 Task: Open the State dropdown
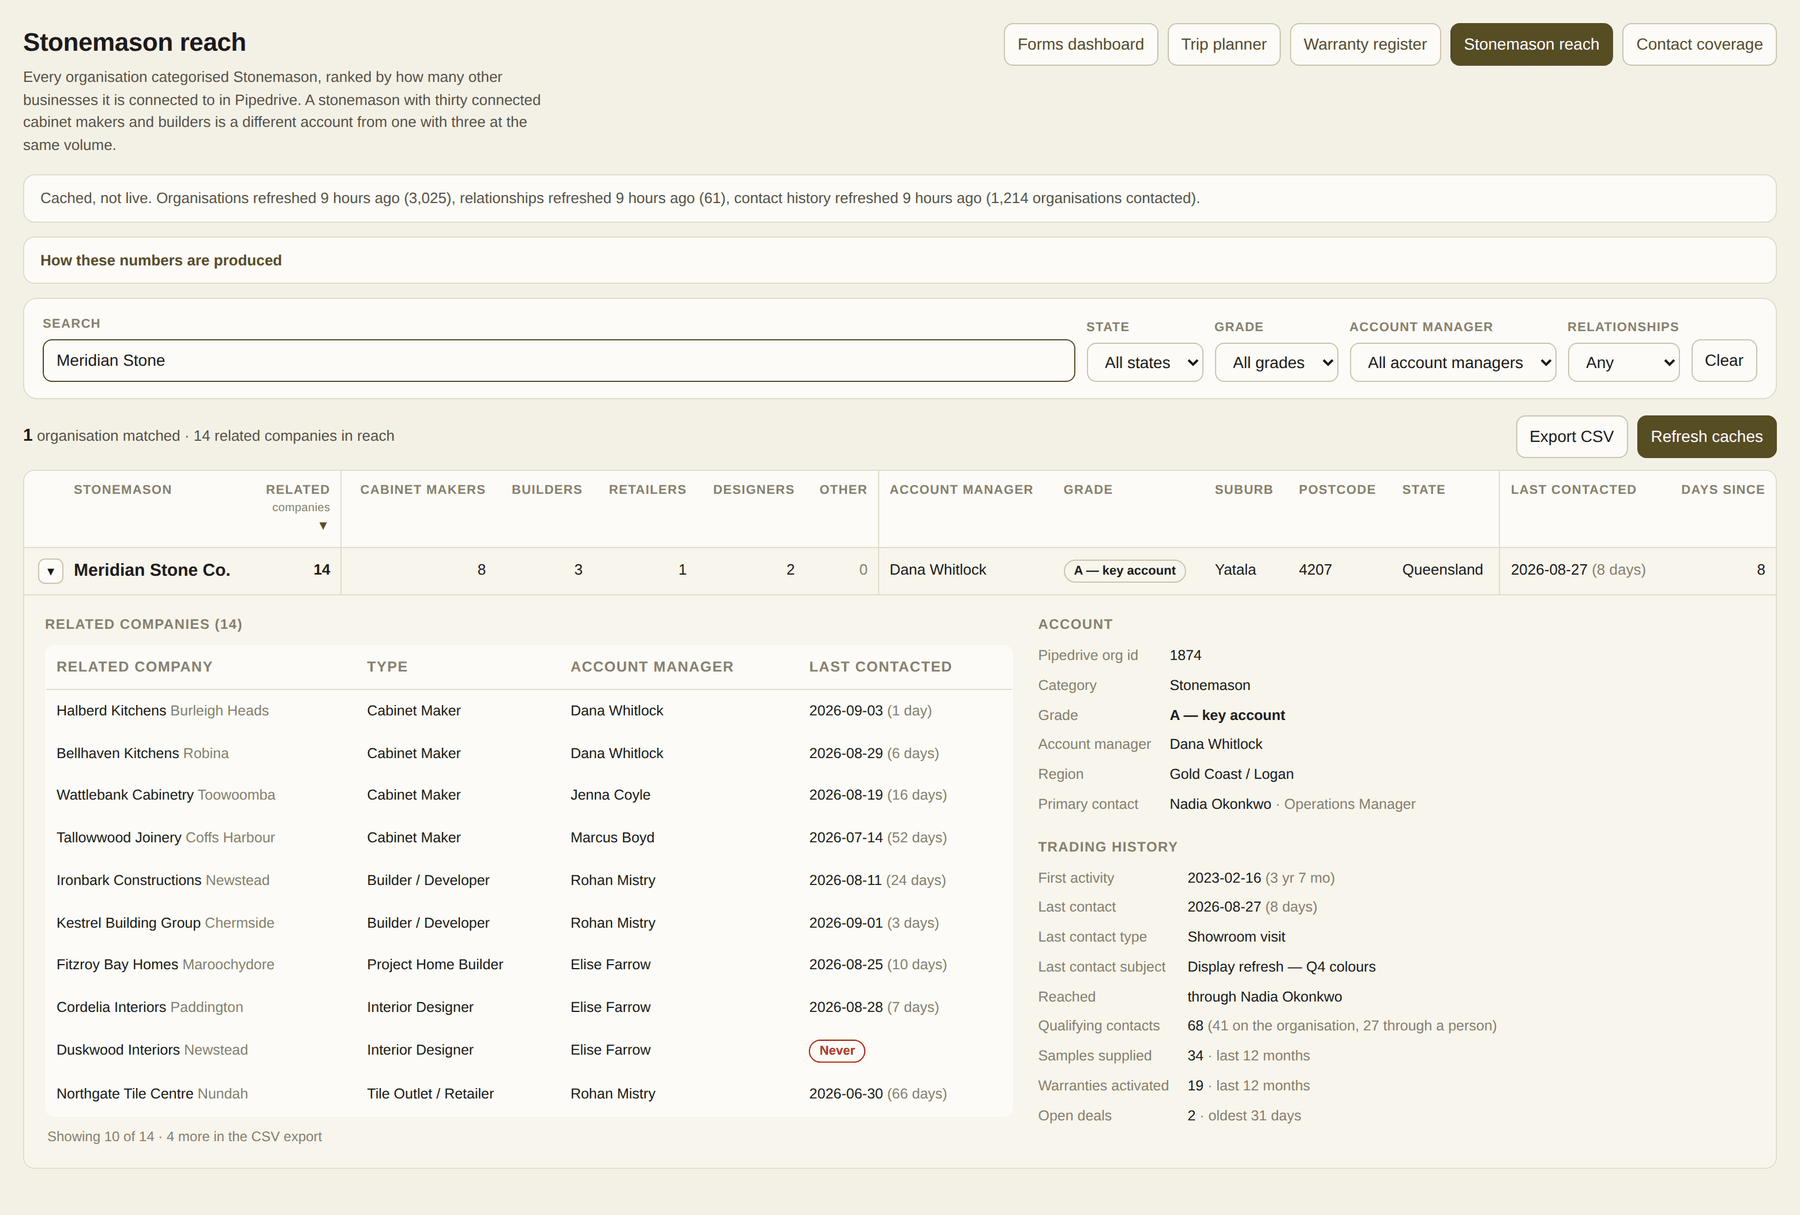tap(1145, 362)
